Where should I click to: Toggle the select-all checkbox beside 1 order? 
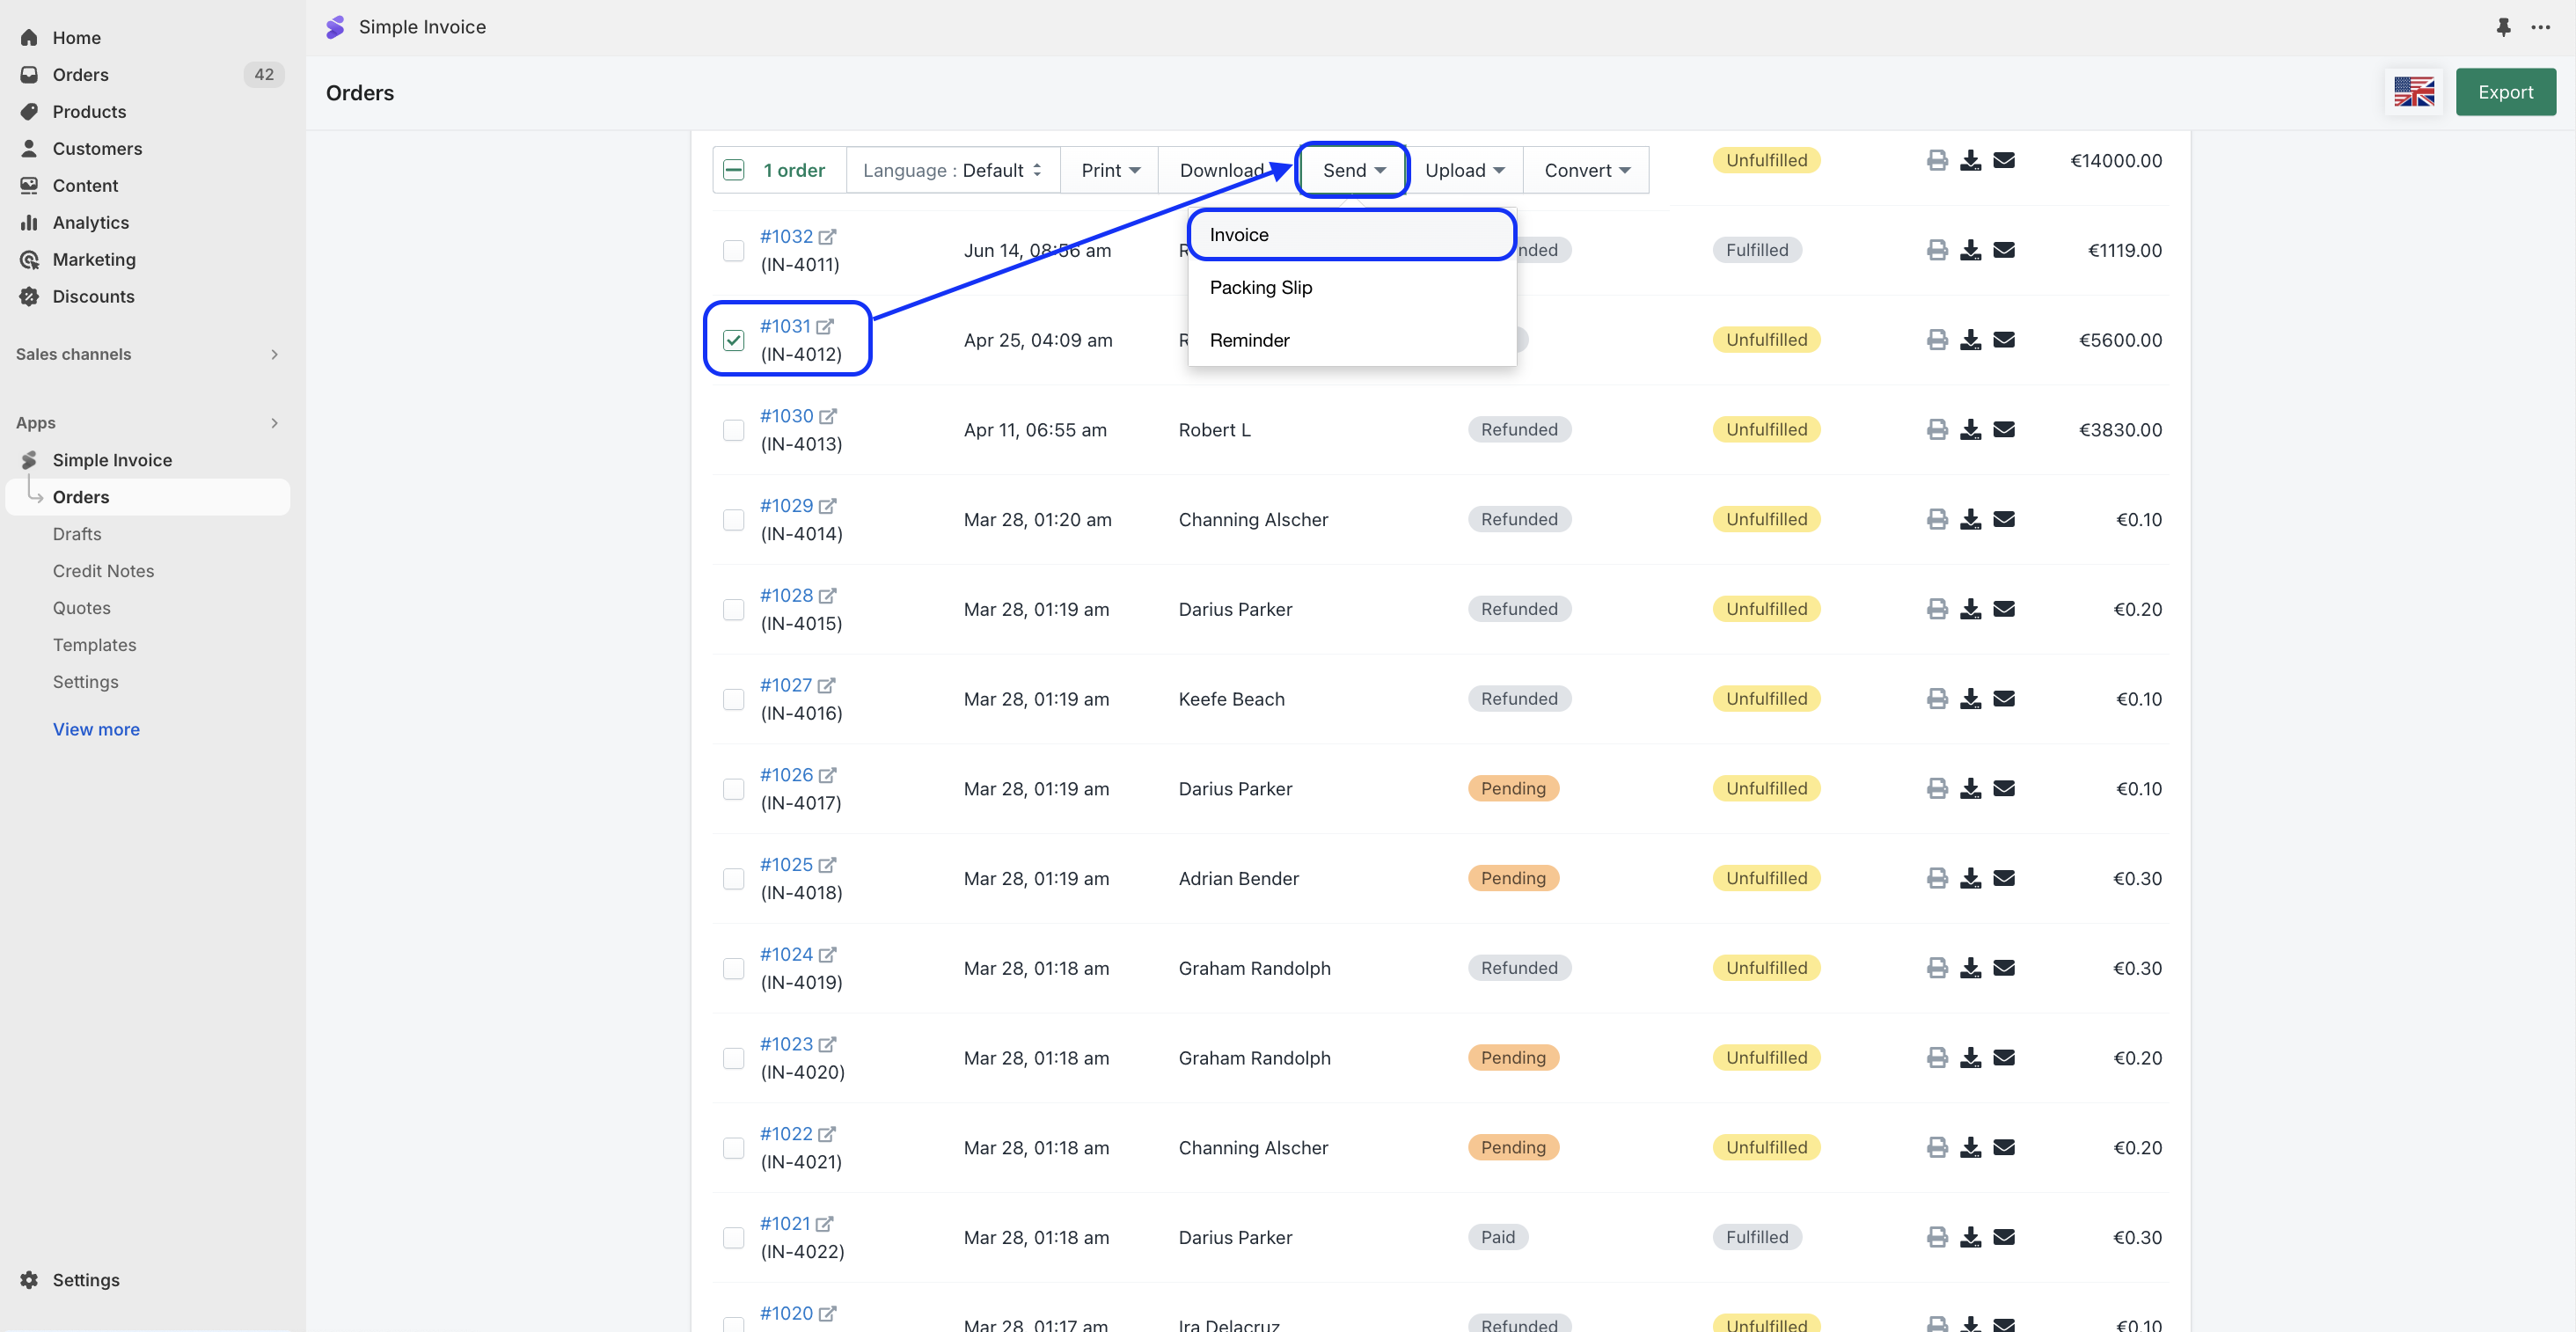[734, 170]
